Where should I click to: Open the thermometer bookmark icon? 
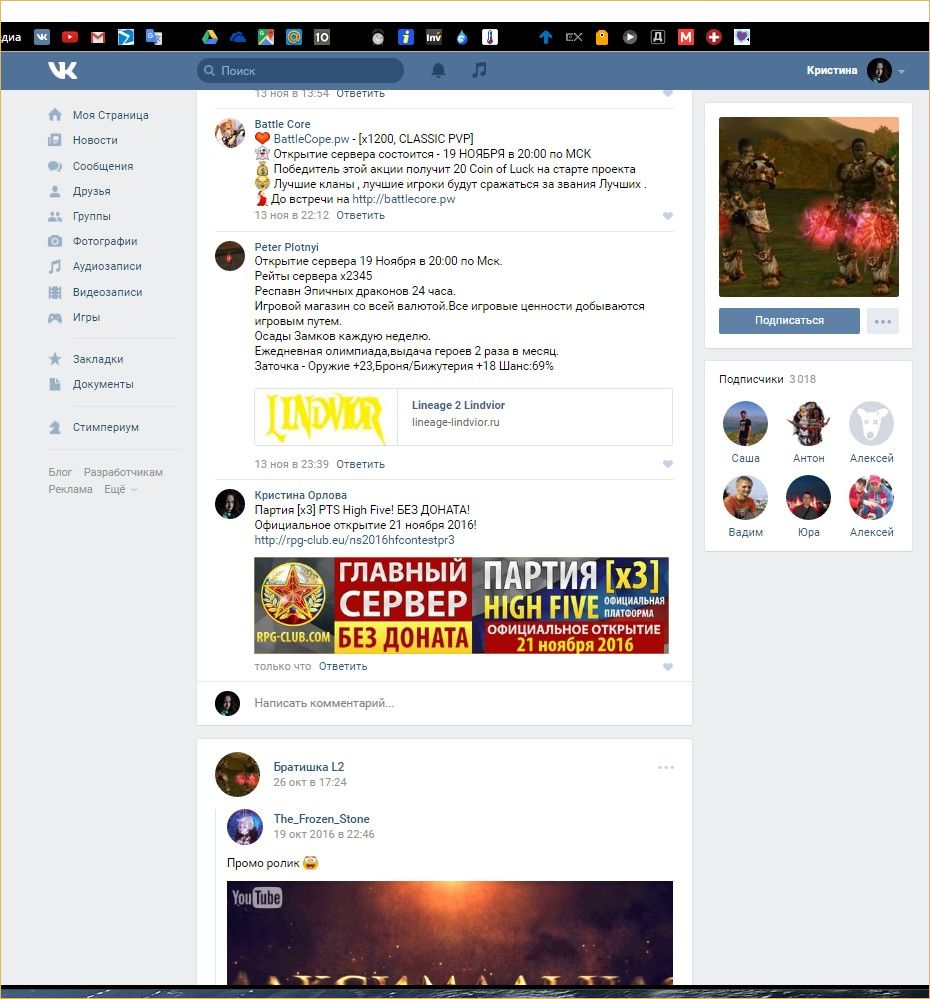tap(490, 37)
